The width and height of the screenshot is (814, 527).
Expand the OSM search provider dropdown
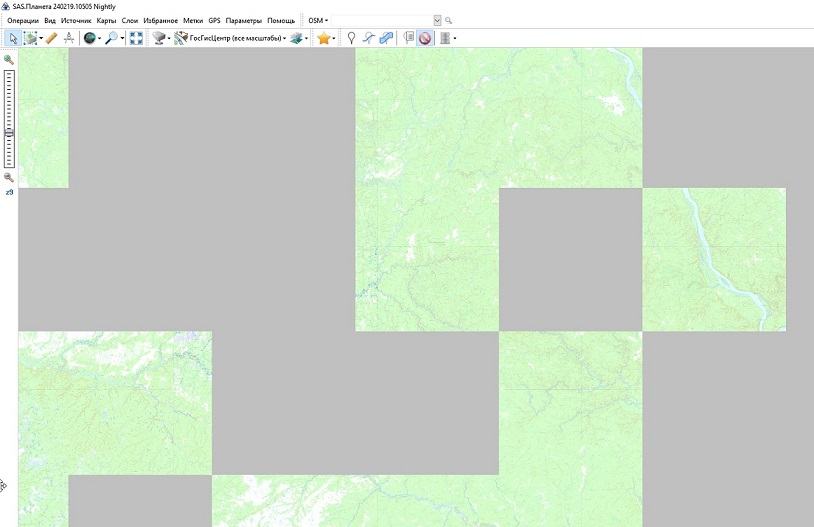[x=318, y=20]
